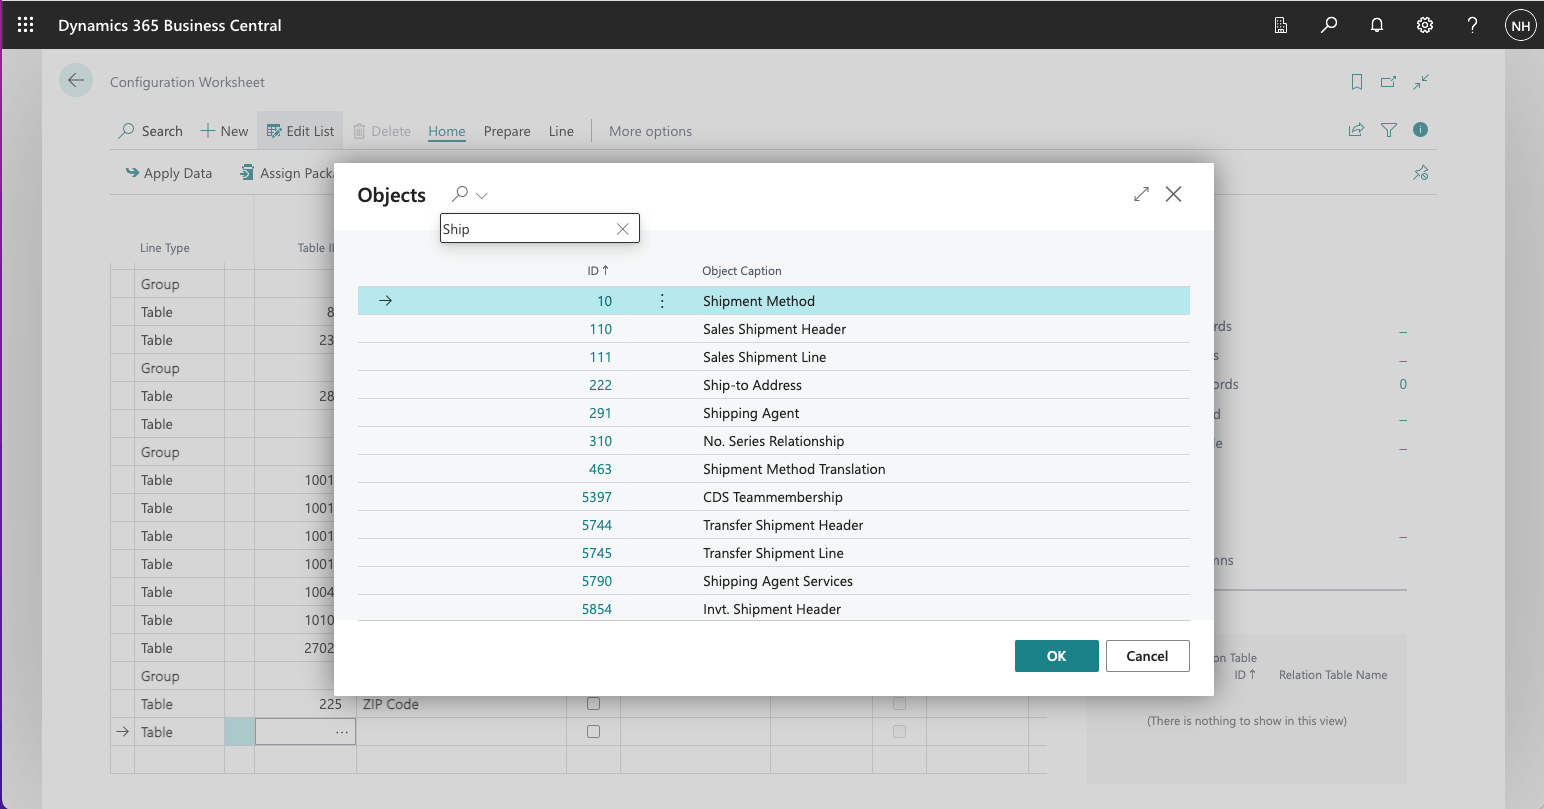The height and width of the screenshot is (809, 1544).
Task: Tick the checkbox in the ZIP Code row
Action: [x=593, y=704]
